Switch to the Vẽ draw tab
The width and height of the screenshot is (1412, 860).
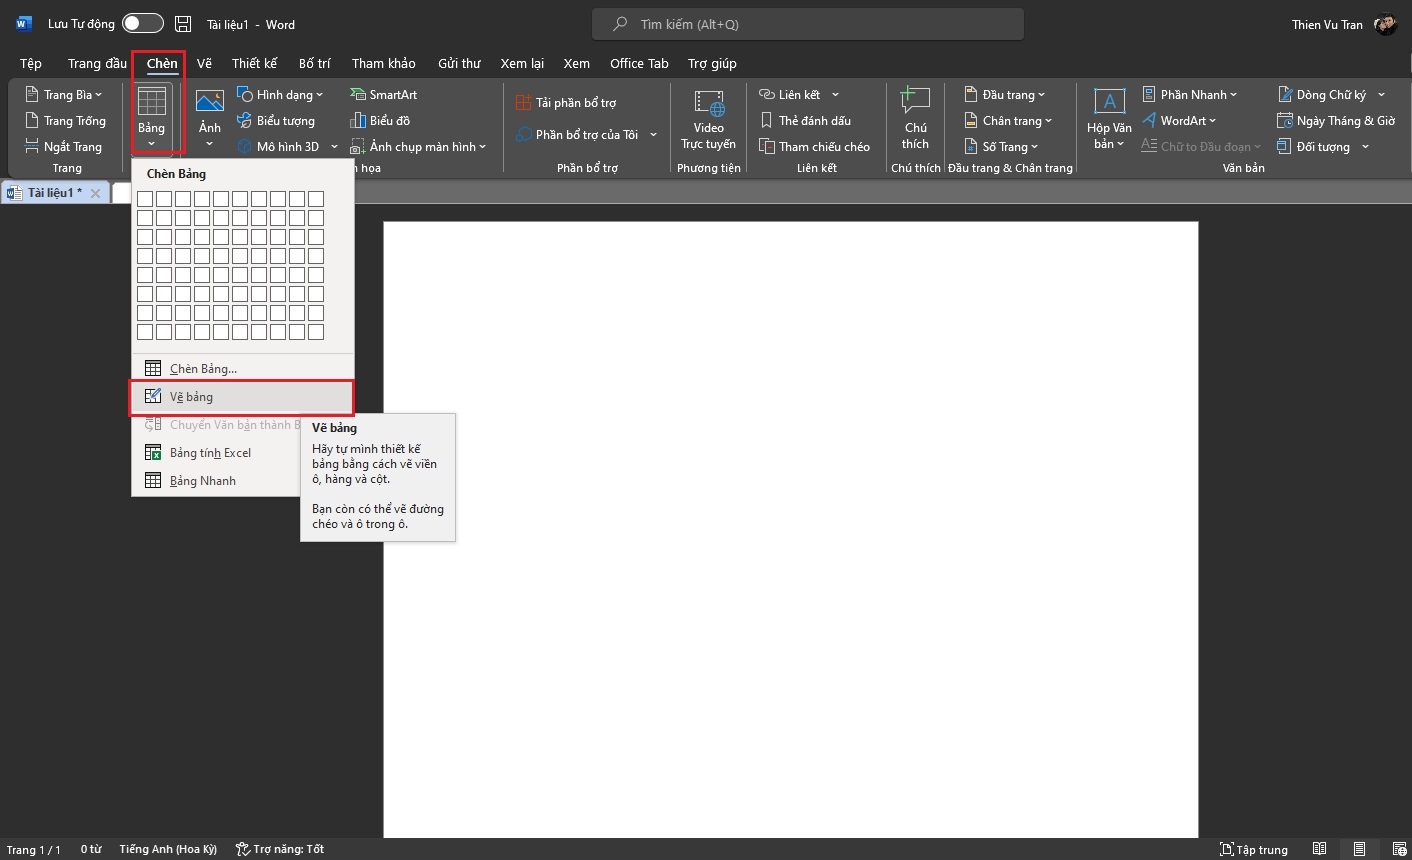[x=204, y=63]
